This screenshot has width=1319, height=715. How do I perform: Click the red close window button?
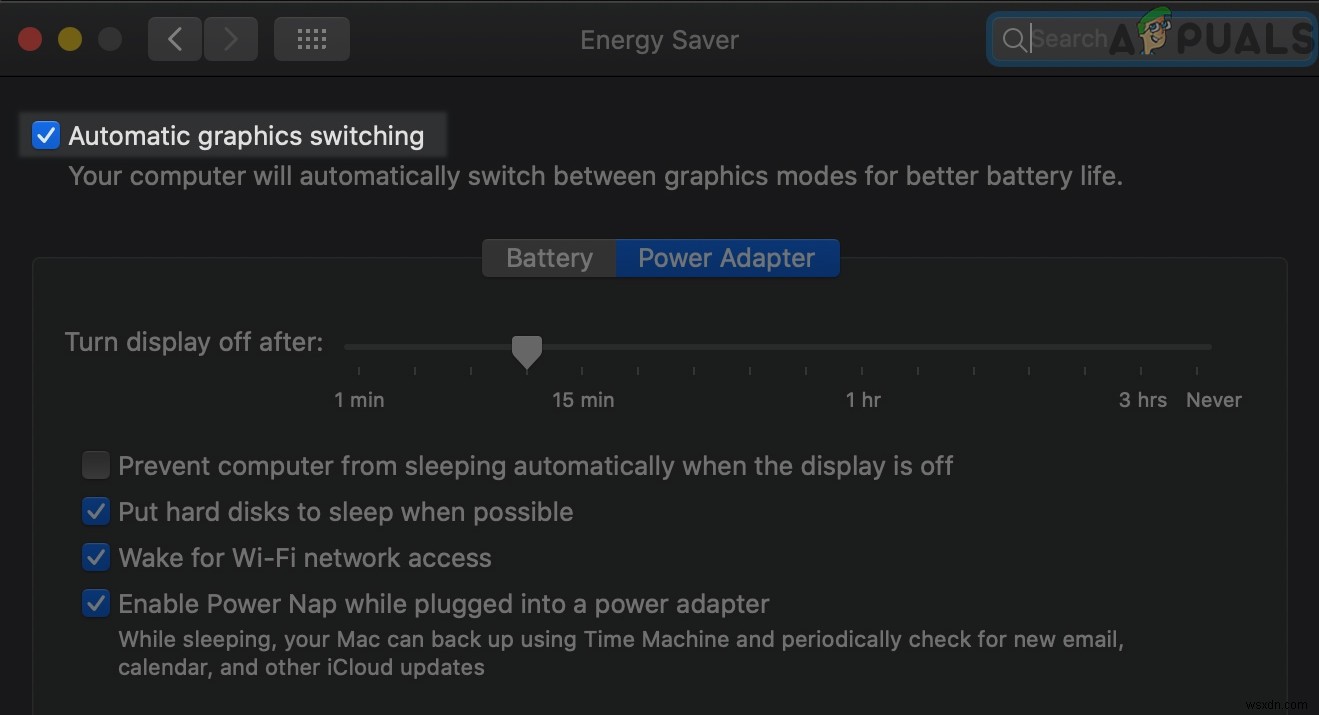[29, 38]
